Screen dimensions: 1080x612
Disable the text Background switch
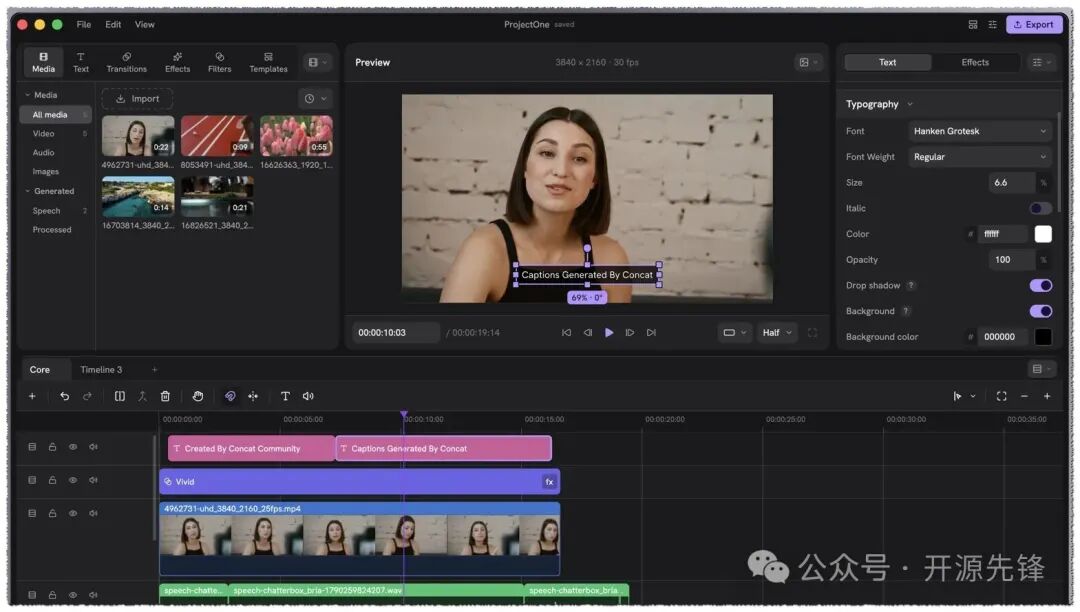coord(1040,311)
